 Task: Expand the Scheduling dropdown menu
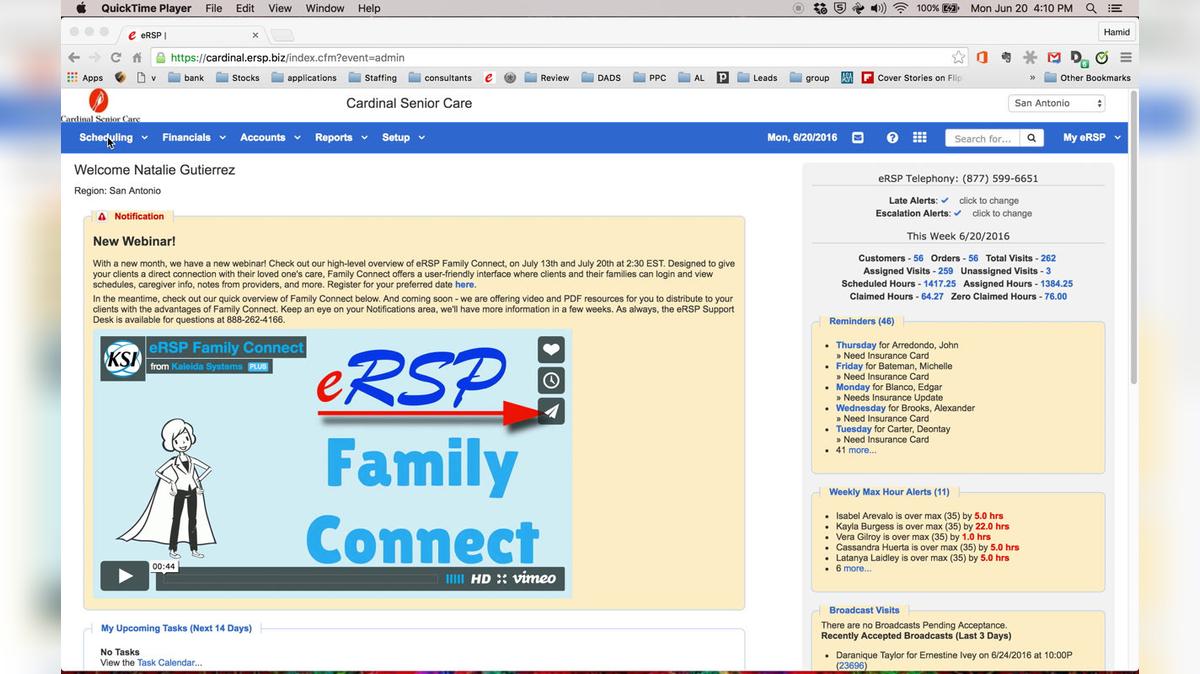113,138
